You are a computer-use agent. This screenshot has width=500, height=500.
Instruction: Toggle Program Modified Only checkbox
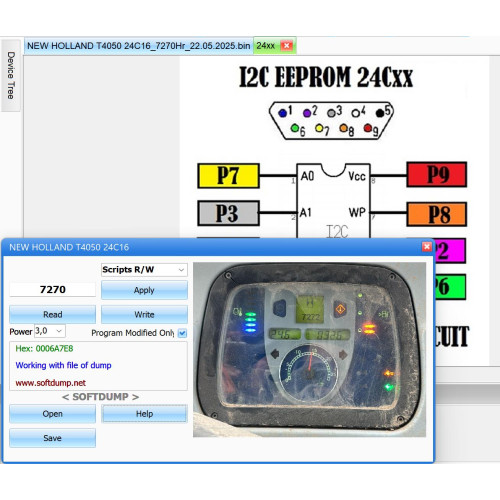(x=182, y=333)
